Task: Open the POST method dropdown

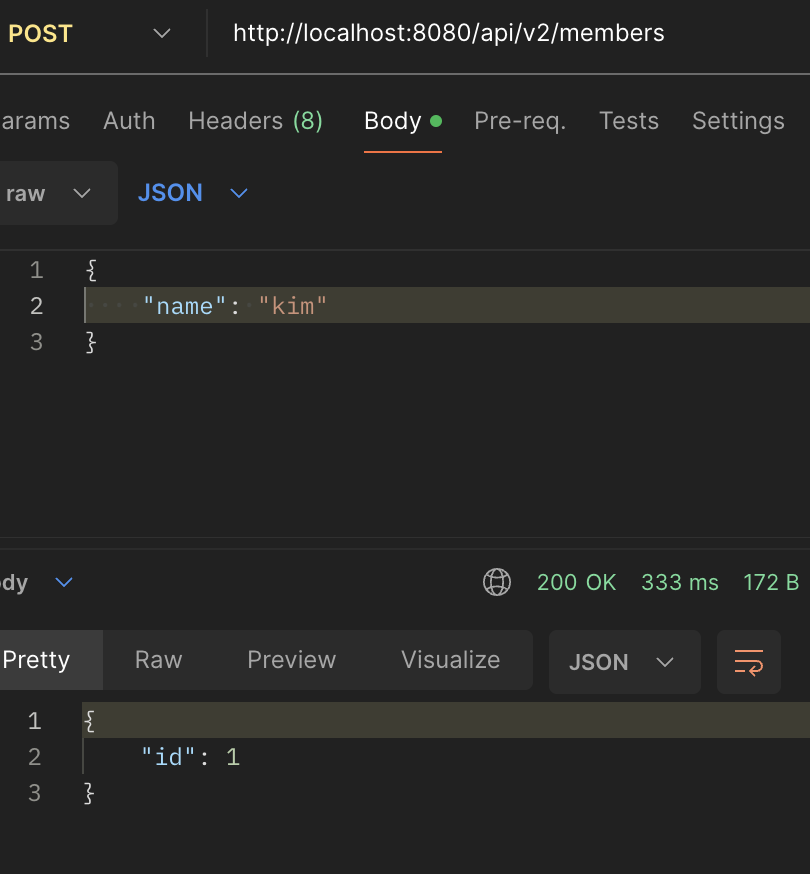Action: [x=89, y=33]
